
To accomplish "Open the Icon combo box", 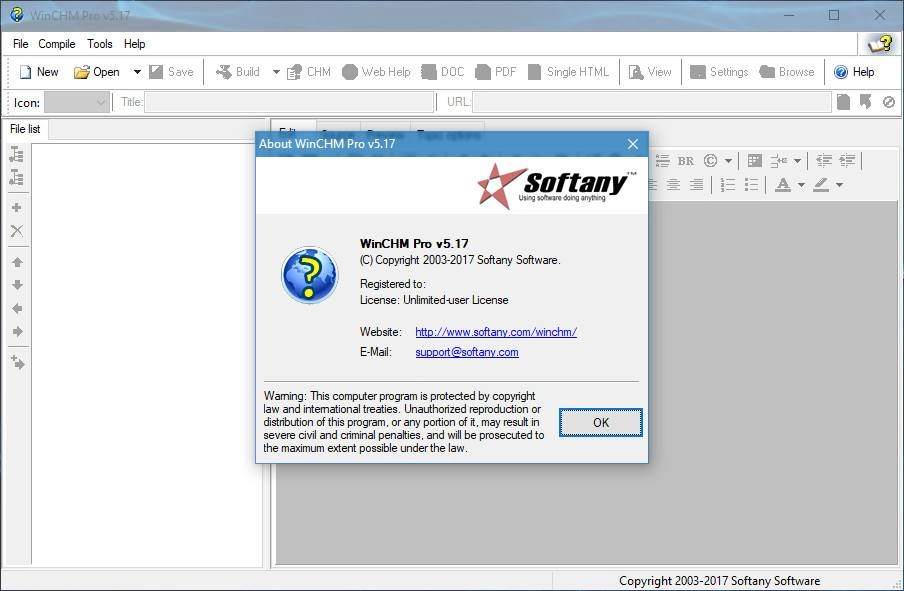I will pyautogui.click(x=77, y=102).
